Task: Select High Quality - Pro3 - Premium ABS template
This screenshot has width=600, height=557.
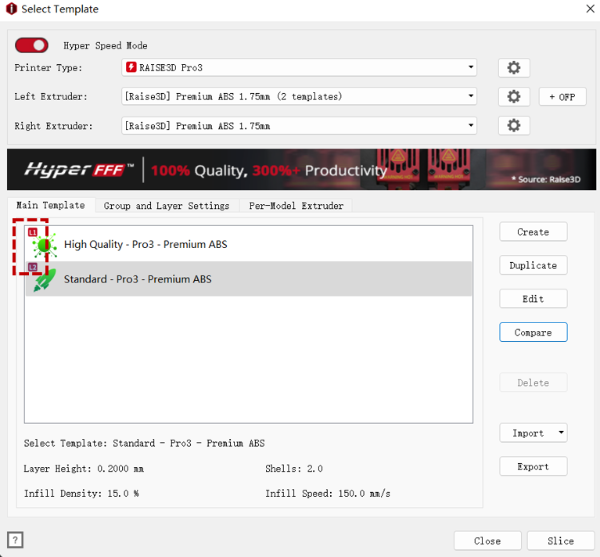Action: 145,244
